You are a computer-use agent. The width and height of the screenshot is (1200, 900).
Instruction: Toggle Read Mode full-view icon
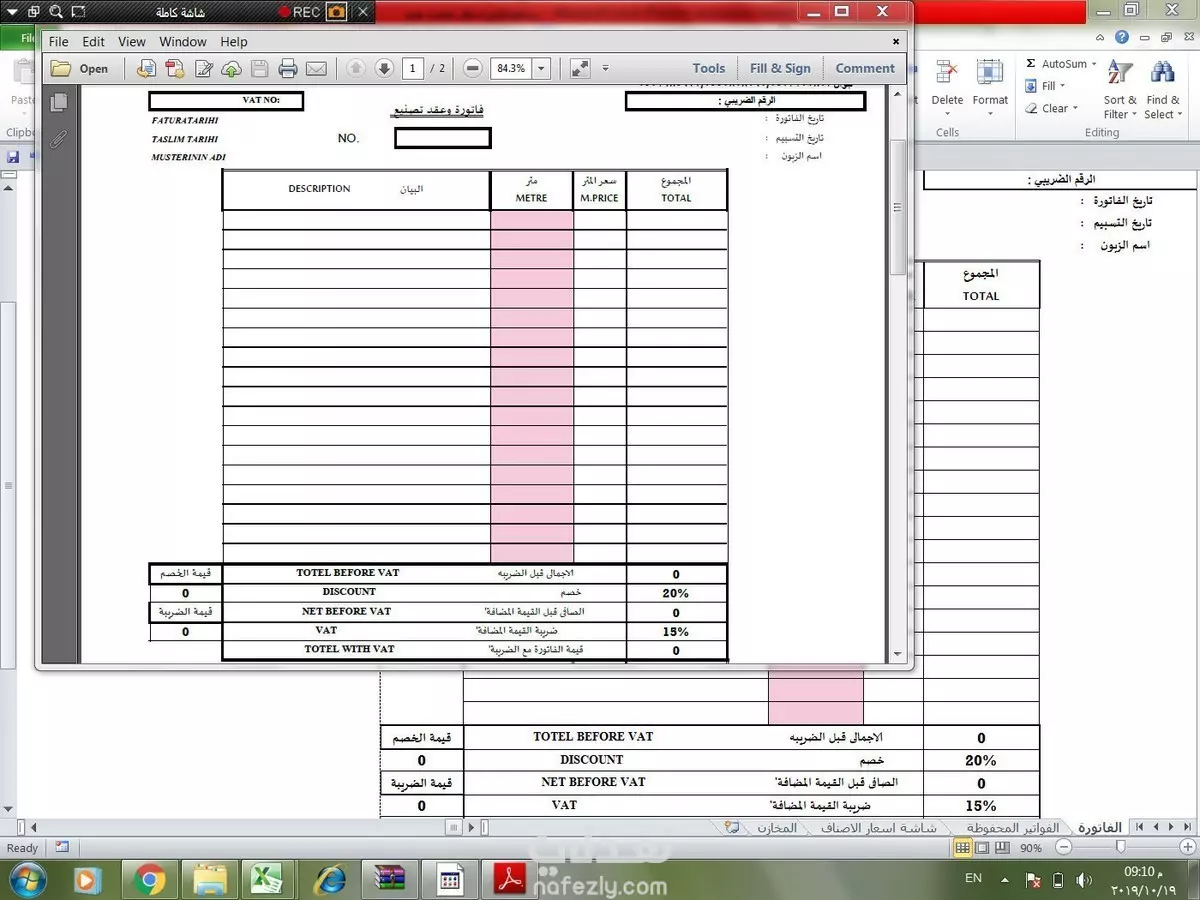[580, 69]
